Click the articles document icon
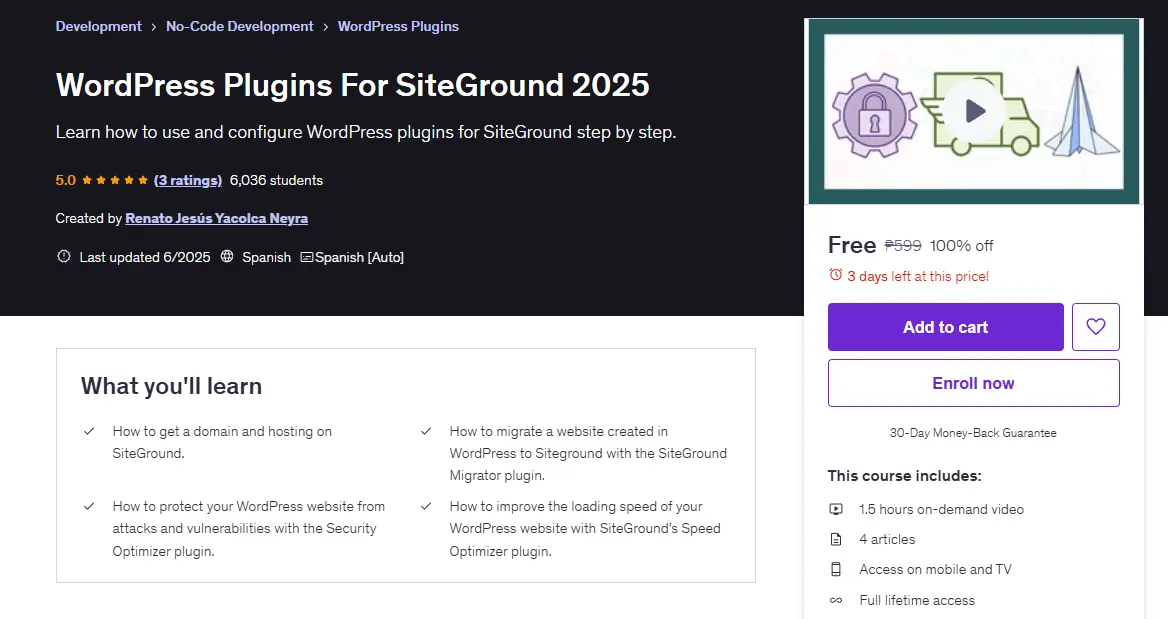The image size is (1168, 619). (x=836, y=539)
